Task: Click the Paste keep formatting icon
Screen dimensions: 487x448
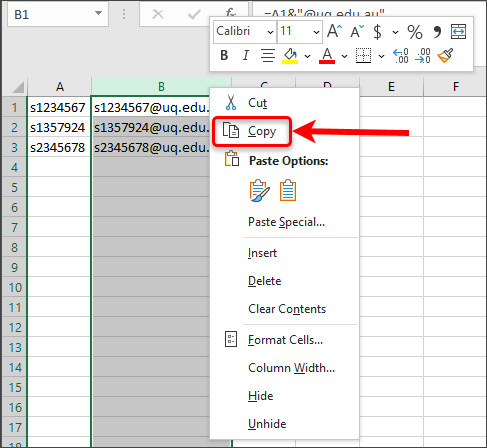Action: [x=259, y=191]
